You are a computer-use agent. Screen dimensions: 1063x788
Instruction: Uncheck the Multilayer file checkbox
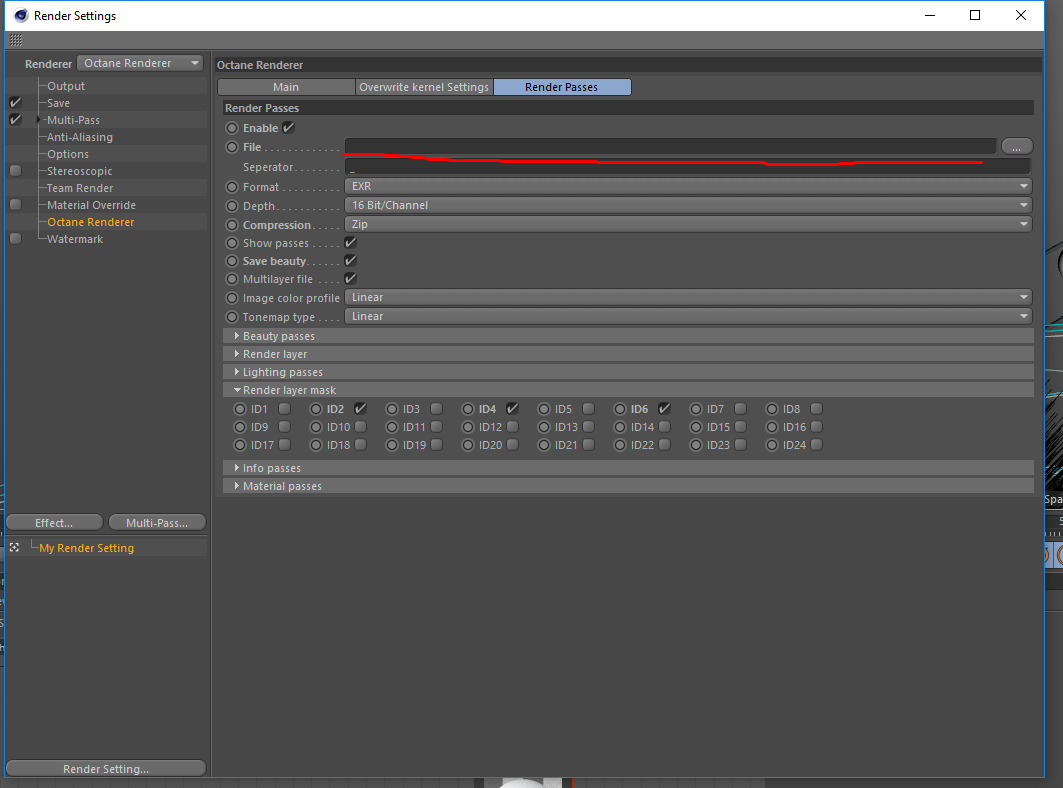tap(350, 278)
